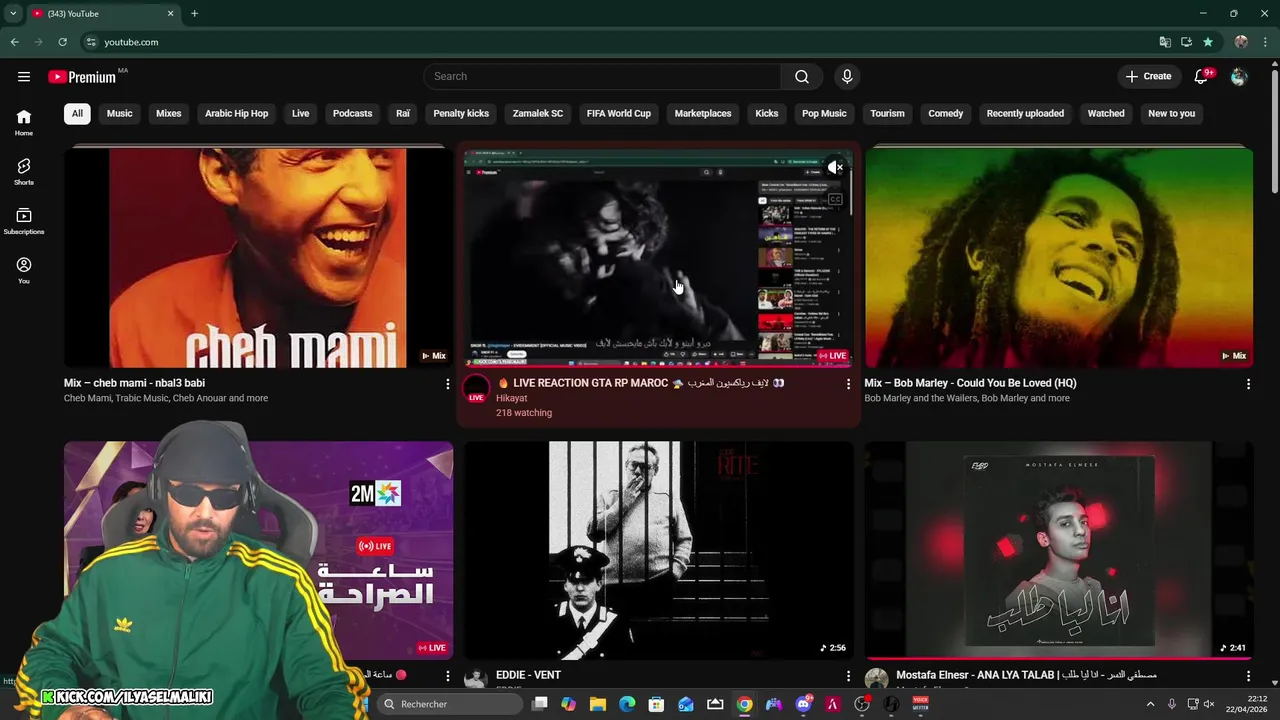Show hidden system tray icons
This screenshot has height=720, width=1280.
[x=1150, y=704]
